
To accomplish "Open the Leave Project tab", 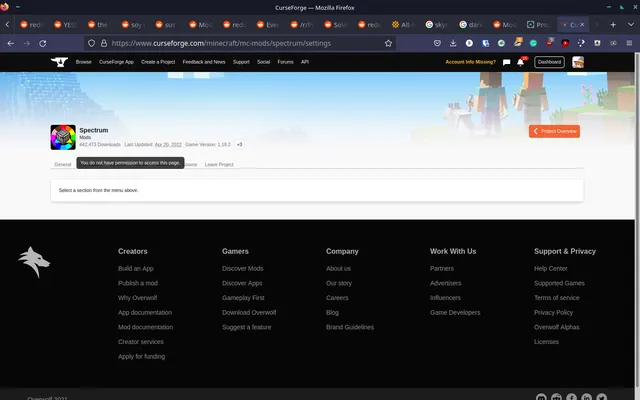I will pos(219,164).
